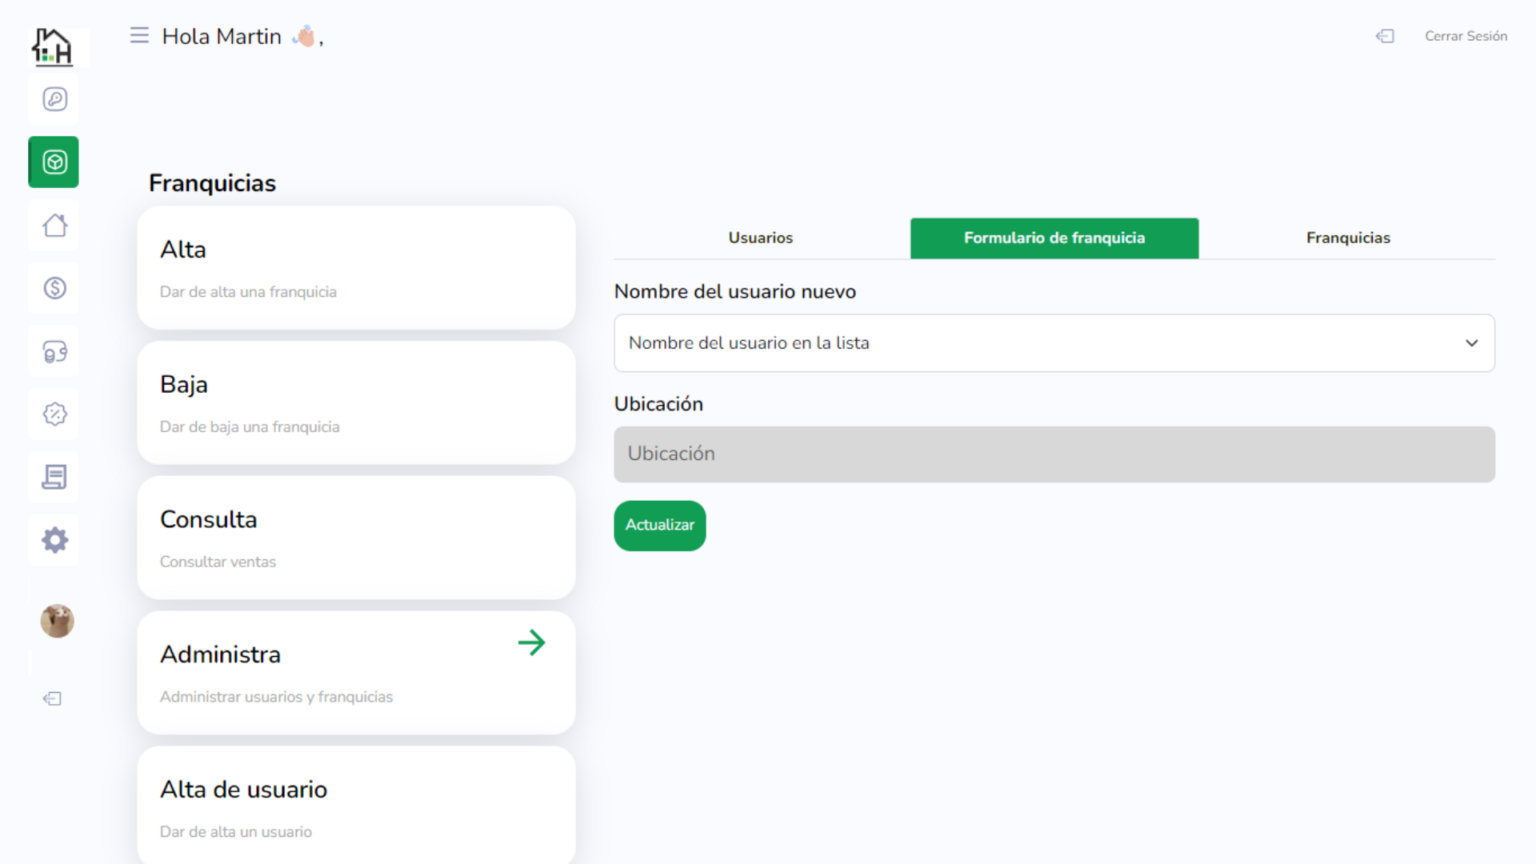
Task: Click the green arrow on the Administra card
Action: pos(531,642)
